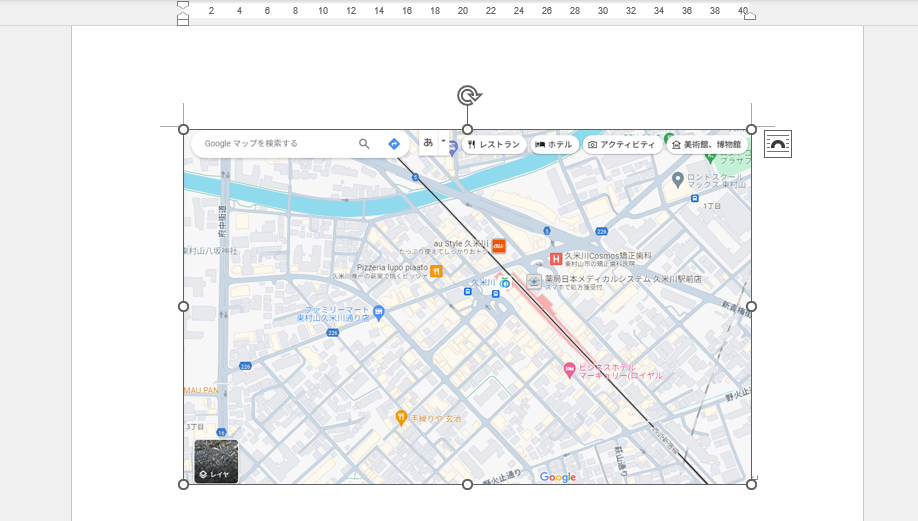
Task: Click the red H pin for 久米川Cosmos矯正歯科
Action: coord(556,259)
